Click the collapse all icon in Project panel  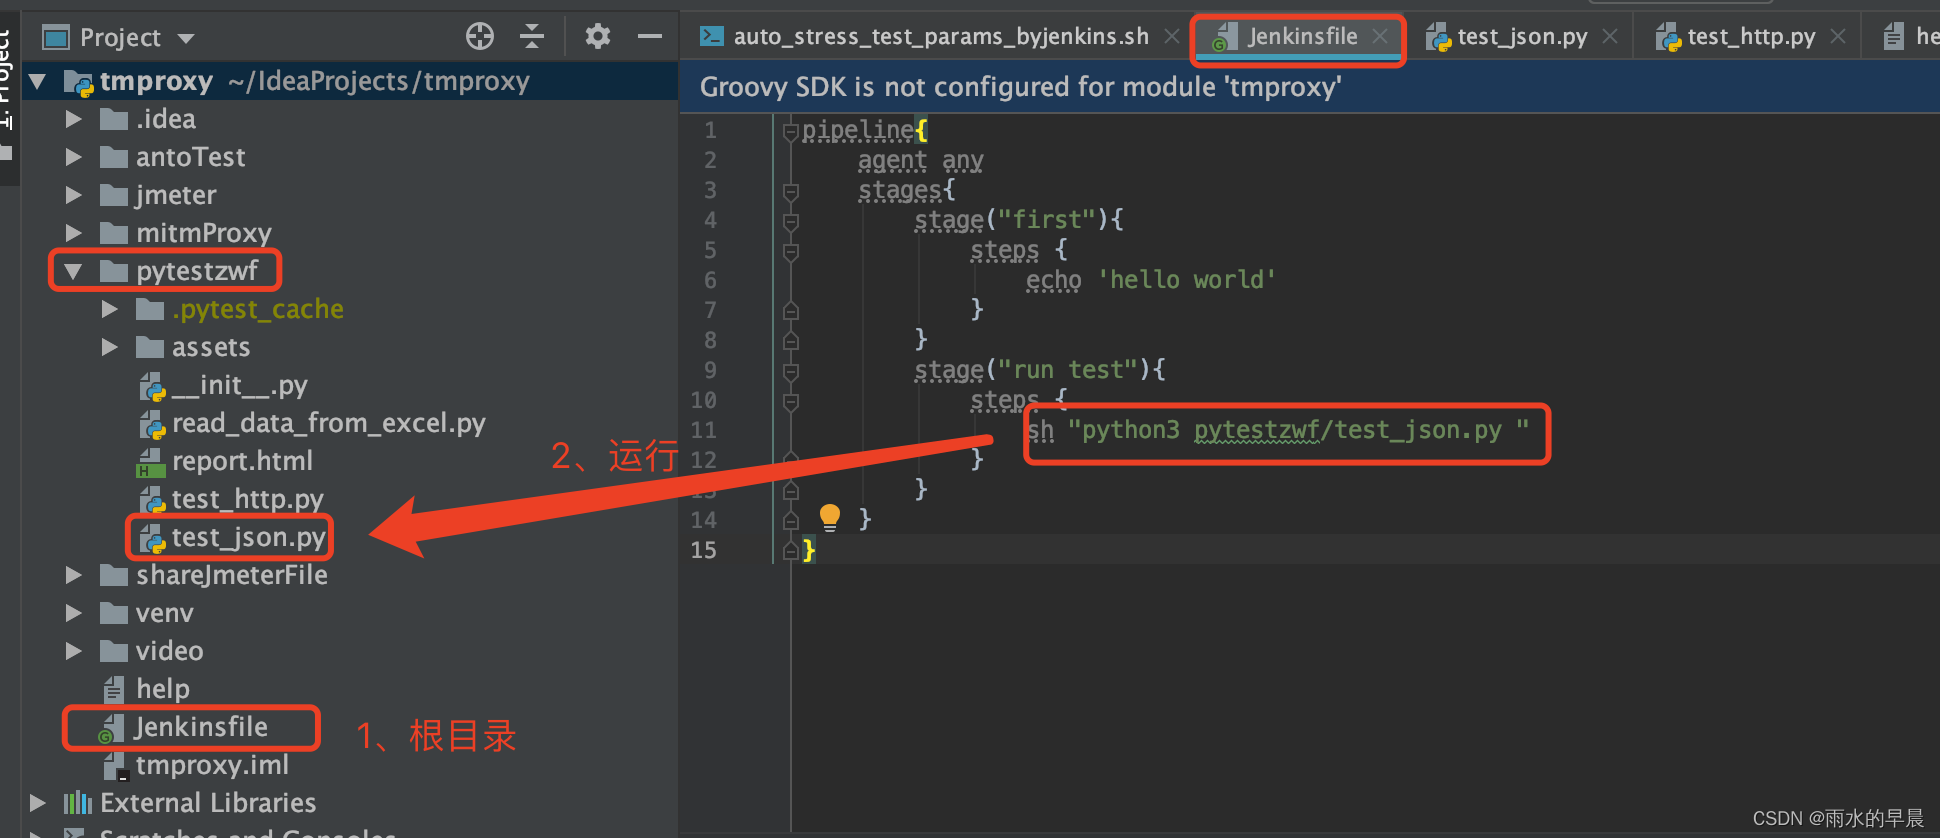pos(532,37)
